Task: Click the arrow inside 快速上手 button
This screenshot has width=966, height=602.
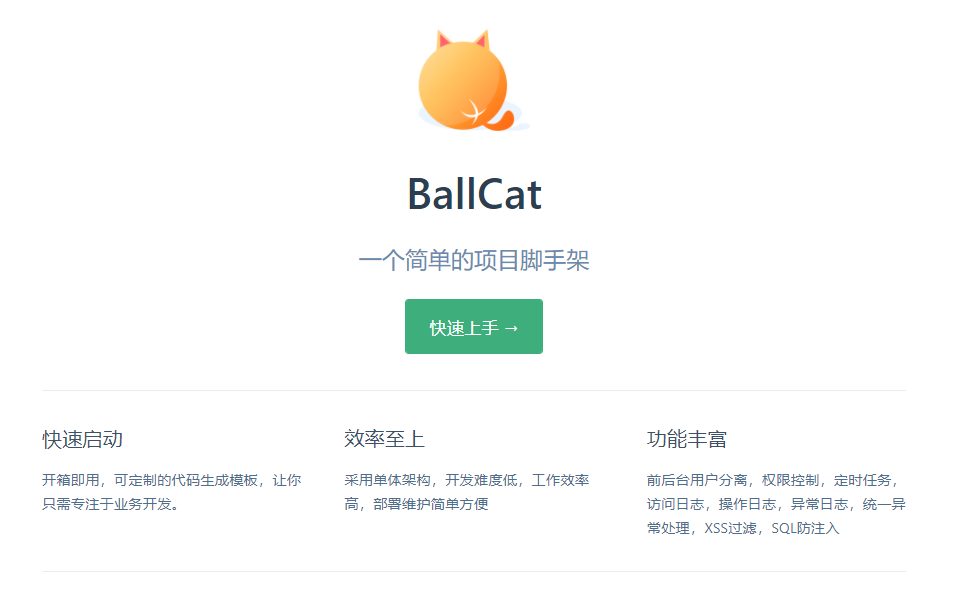Action: pos(511,328)
